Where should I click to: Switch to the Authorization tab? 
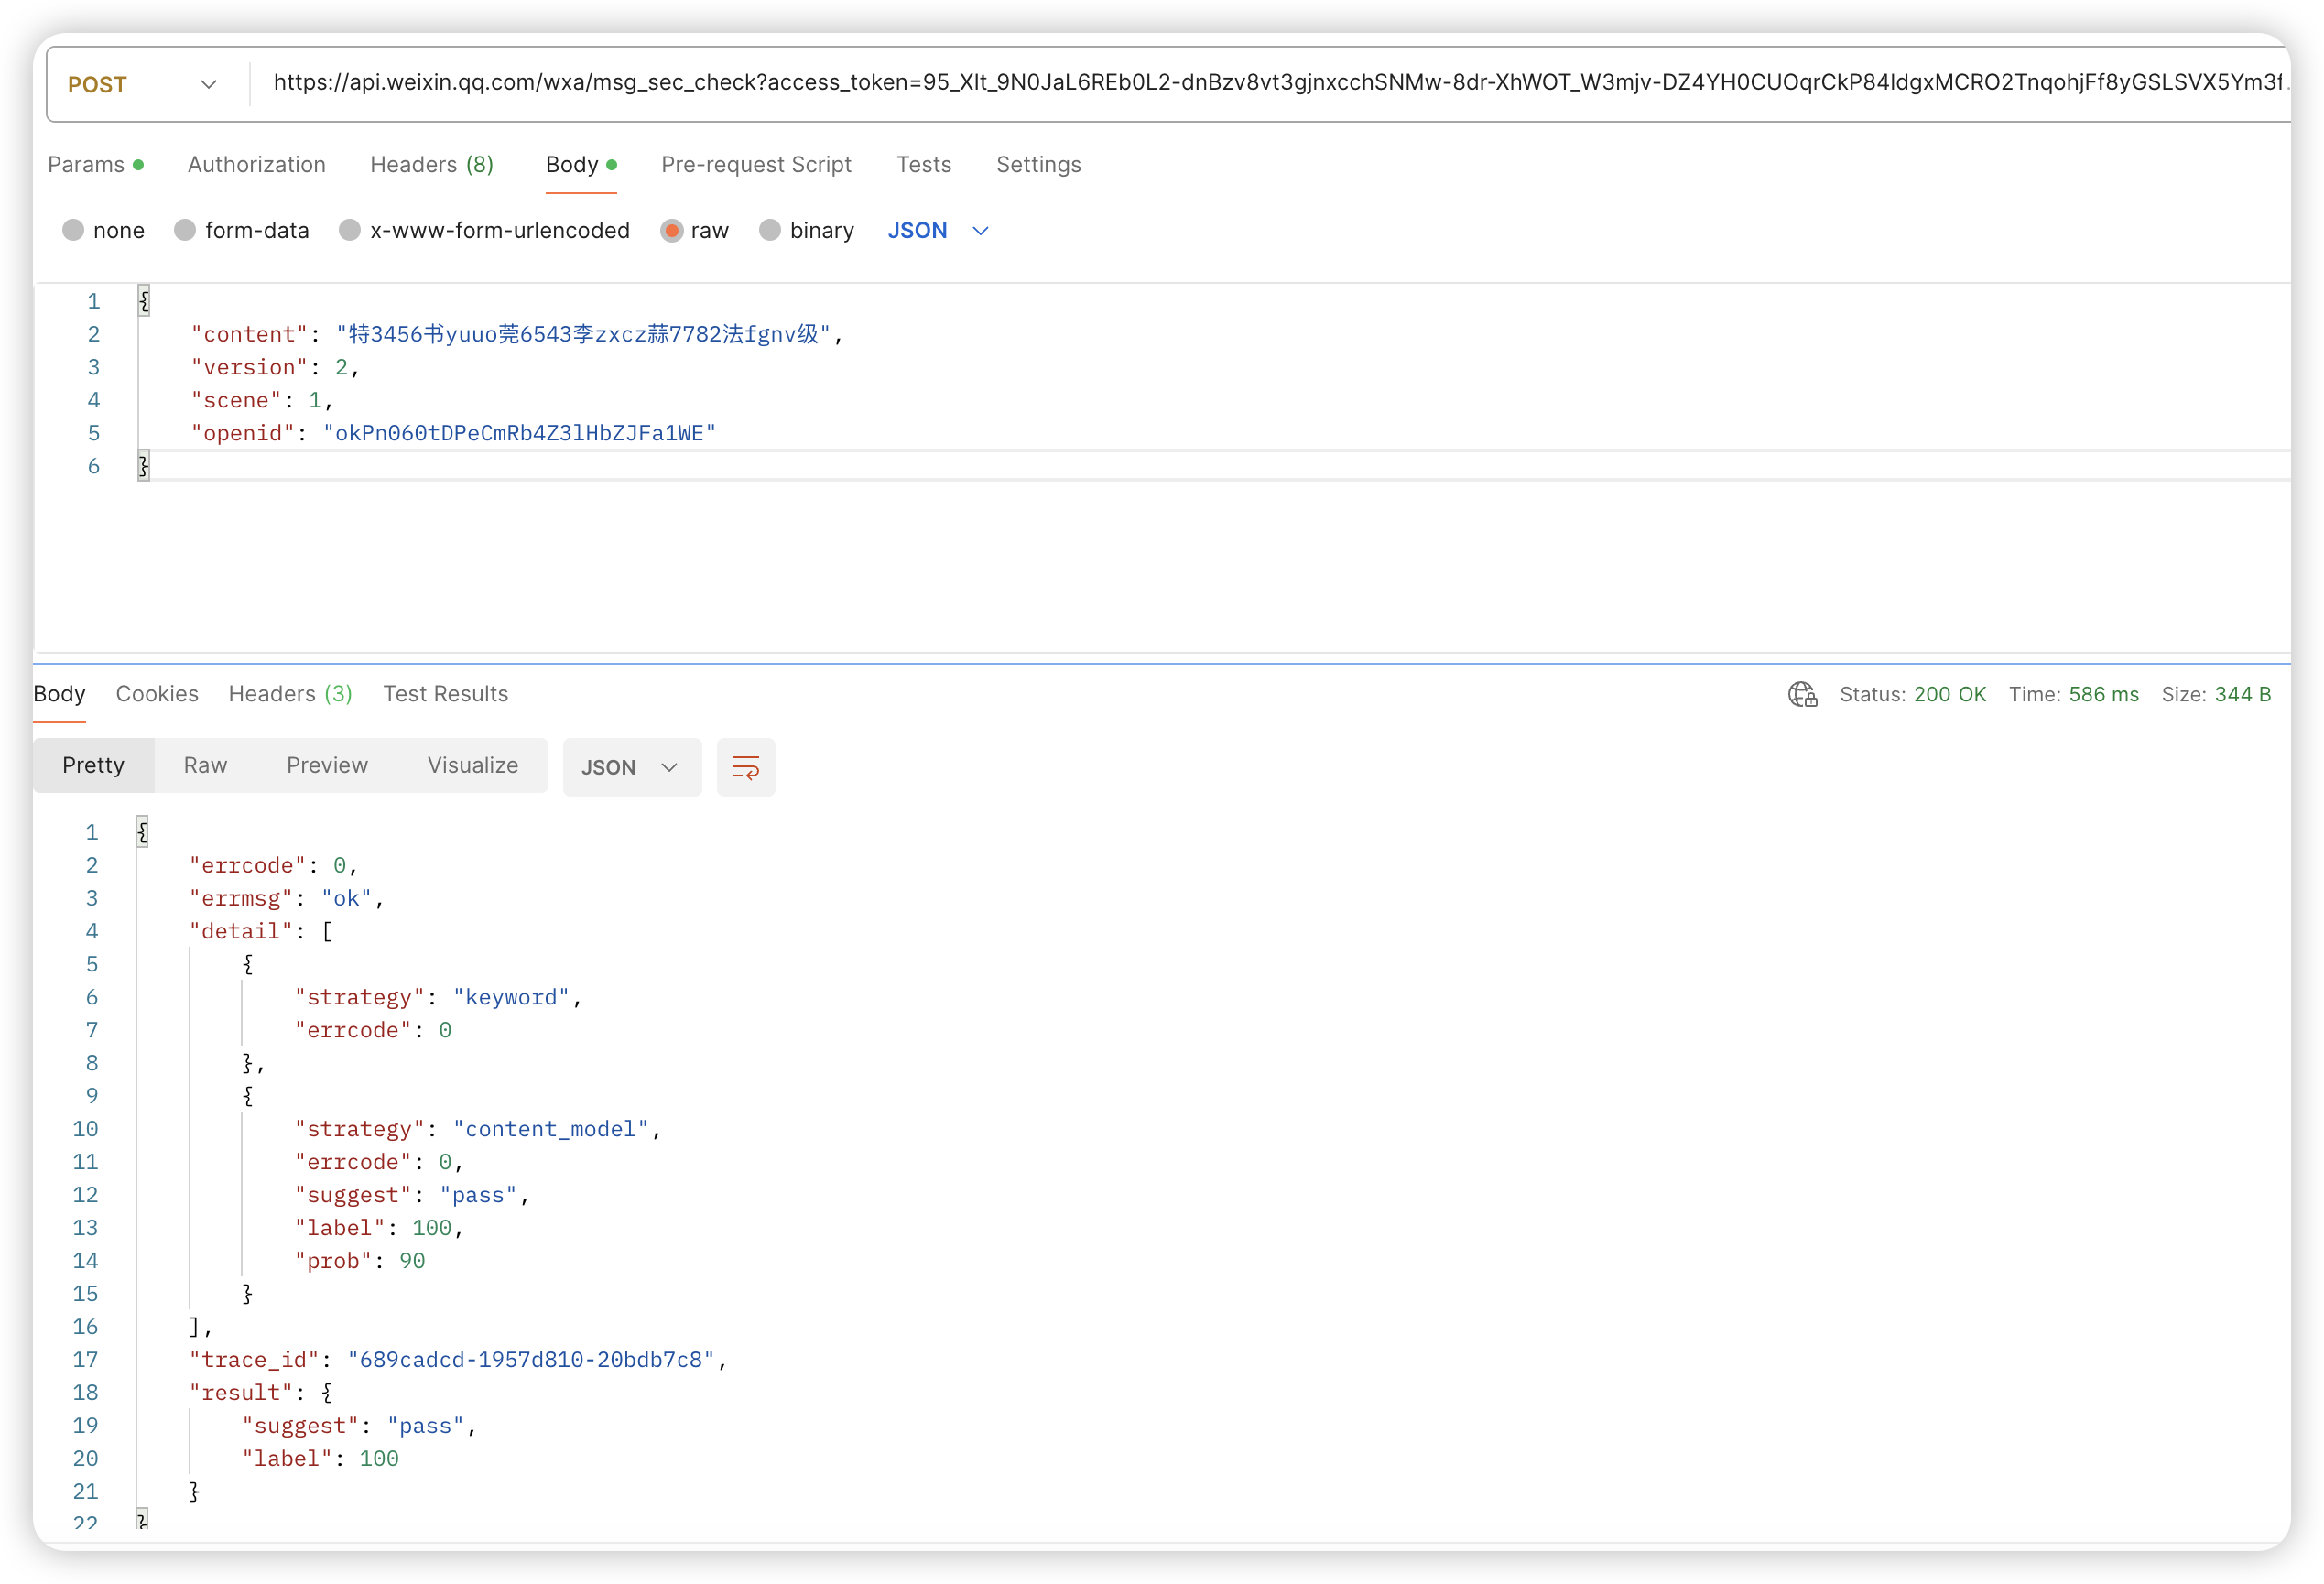(256, 164)
